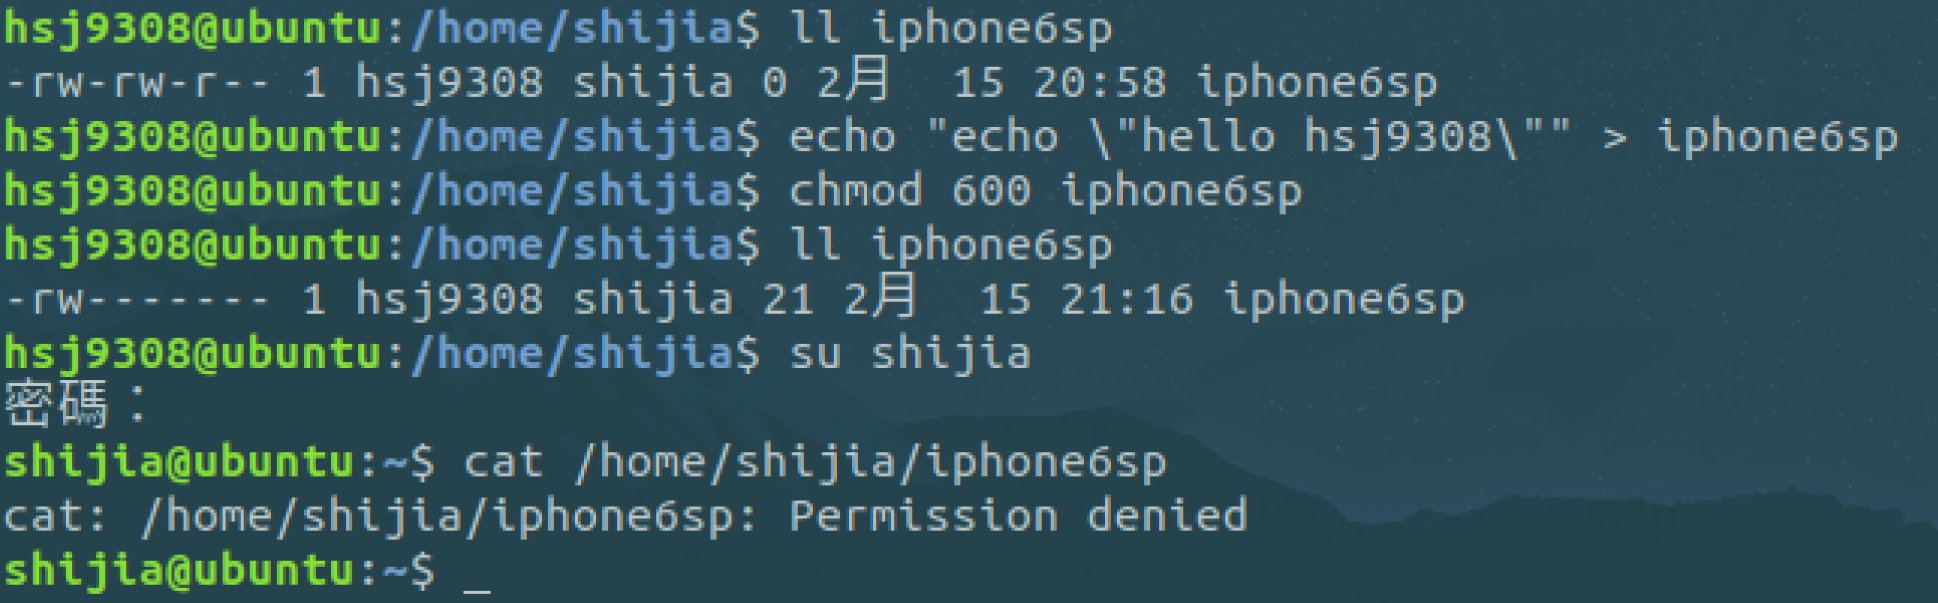This screenshot has height=603, width=1938.
Task: Click the filename 'iphone6sp' after 21:16
Action: [x=1344, y=298]
